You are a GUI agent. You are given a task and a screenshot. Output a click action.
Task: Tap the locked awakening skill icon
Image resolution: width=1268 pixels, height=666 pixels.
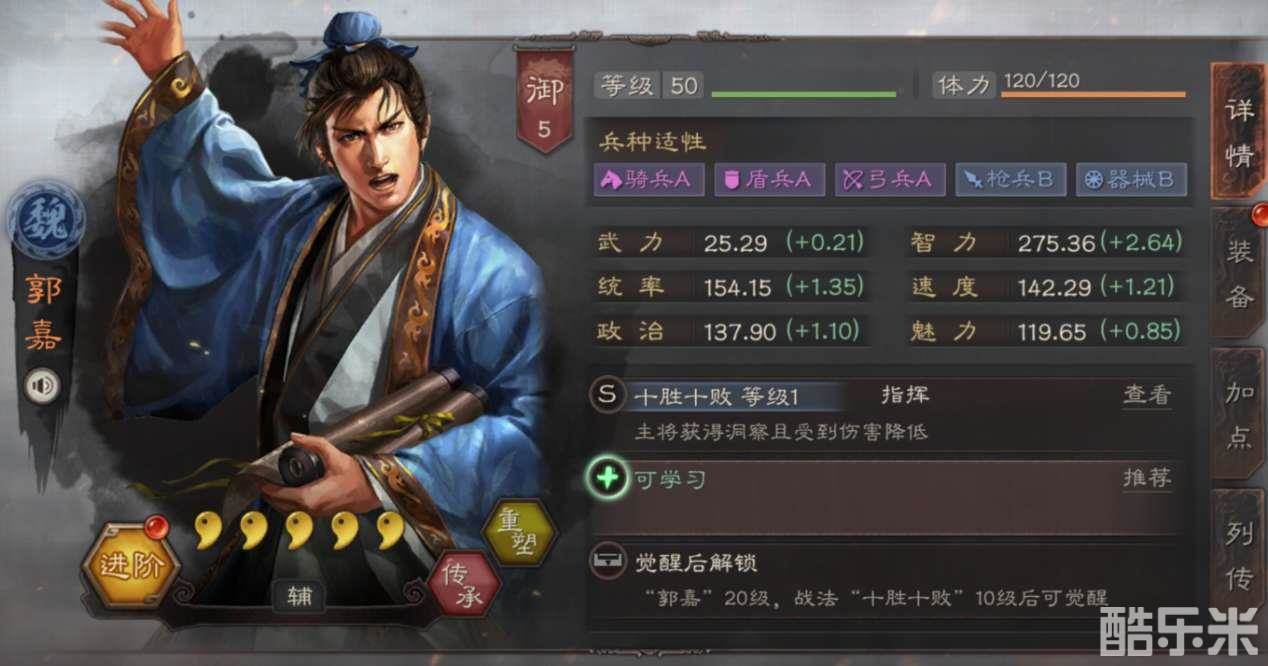(607, 562)
